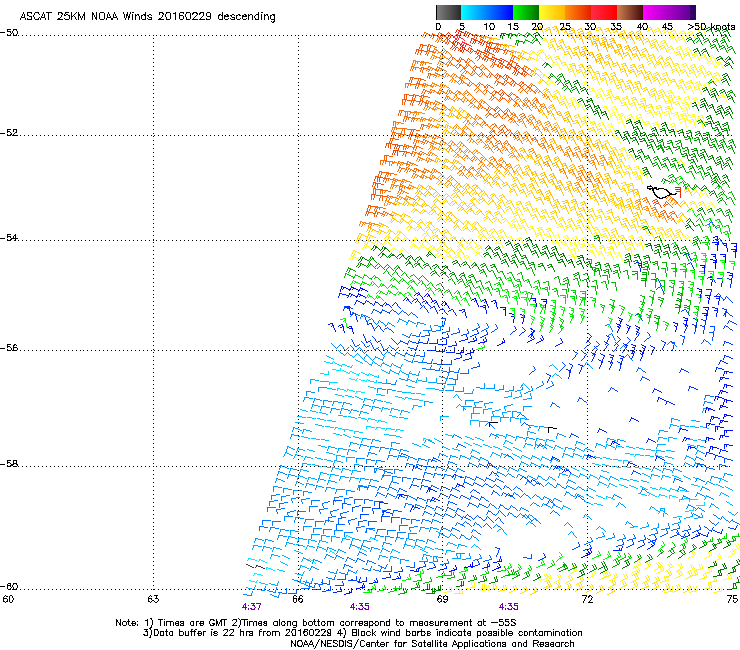Image resolution: width=740 pixels, height=650 pixels.
Task: Click the '-60' latitude axis label
Action: click(9, 586)
